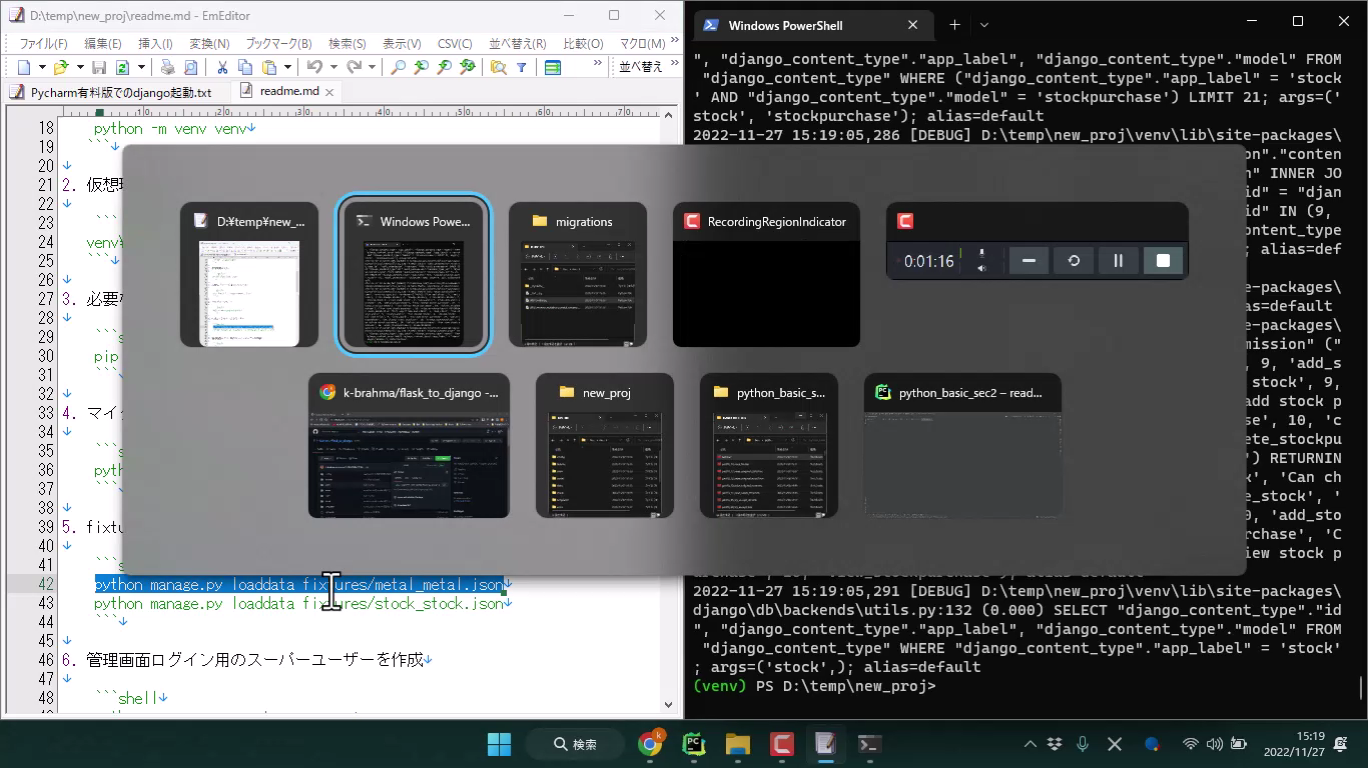Click the Copy icon in toolbar

click(x=245, y=67)
